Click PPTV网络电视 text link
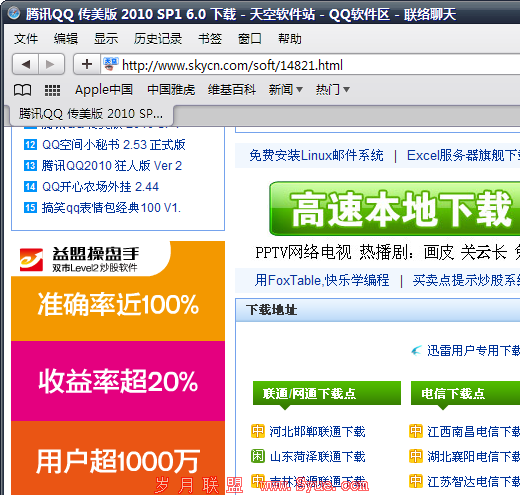This screenshot has height=495, width=520. pyautogui.click(x=303, y=252)
